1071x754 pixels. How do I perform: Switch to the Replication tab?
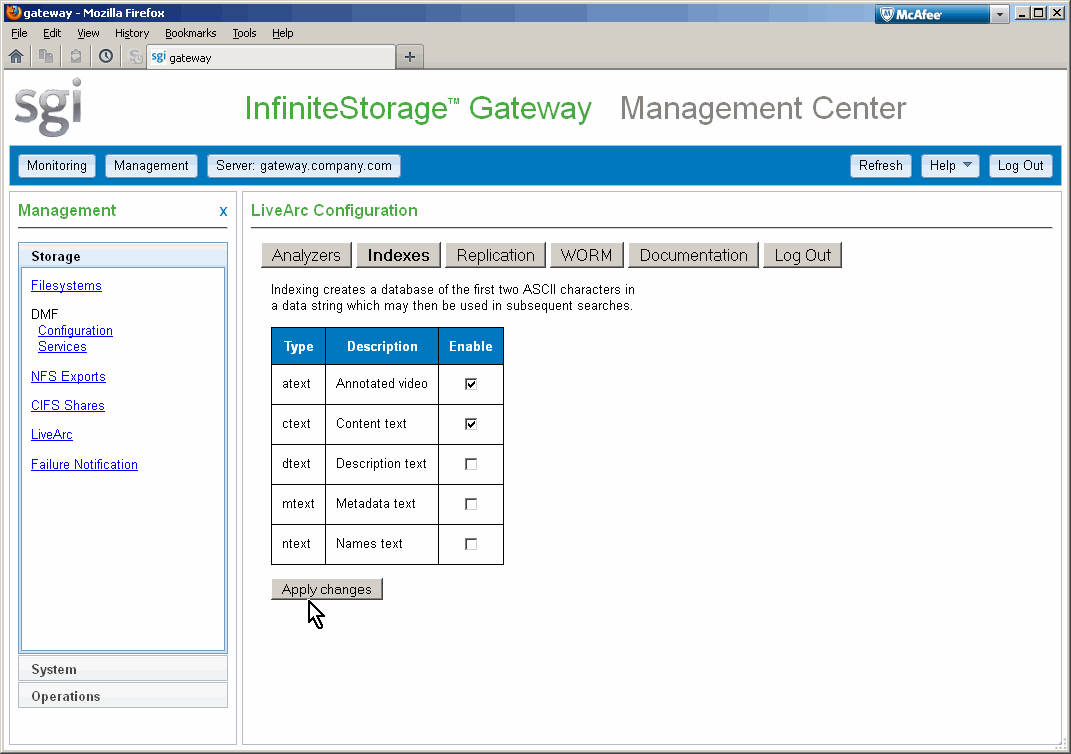click(x=495, y=255)
